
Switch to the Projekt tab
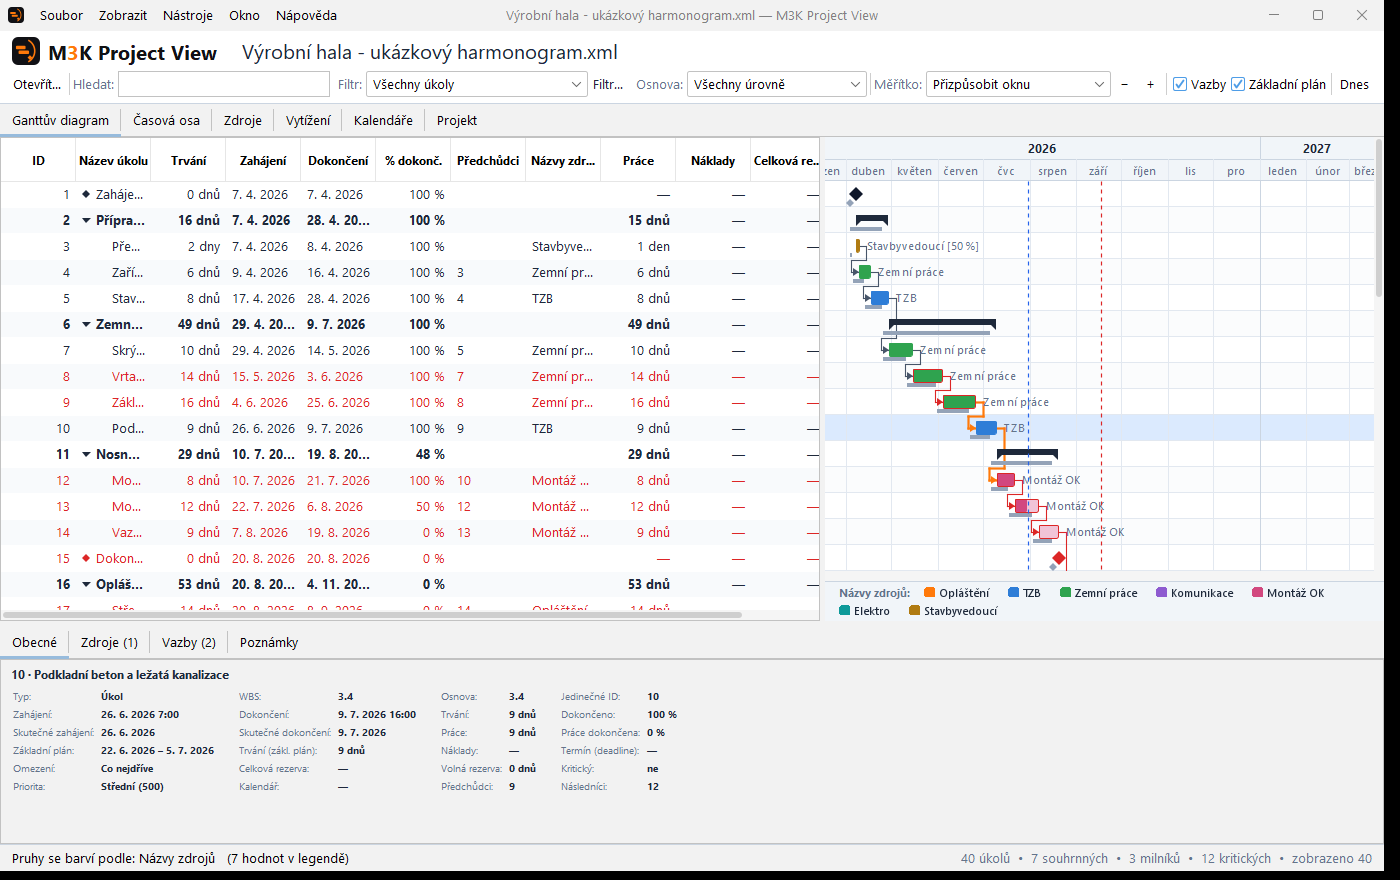click(x=457, y=120)
